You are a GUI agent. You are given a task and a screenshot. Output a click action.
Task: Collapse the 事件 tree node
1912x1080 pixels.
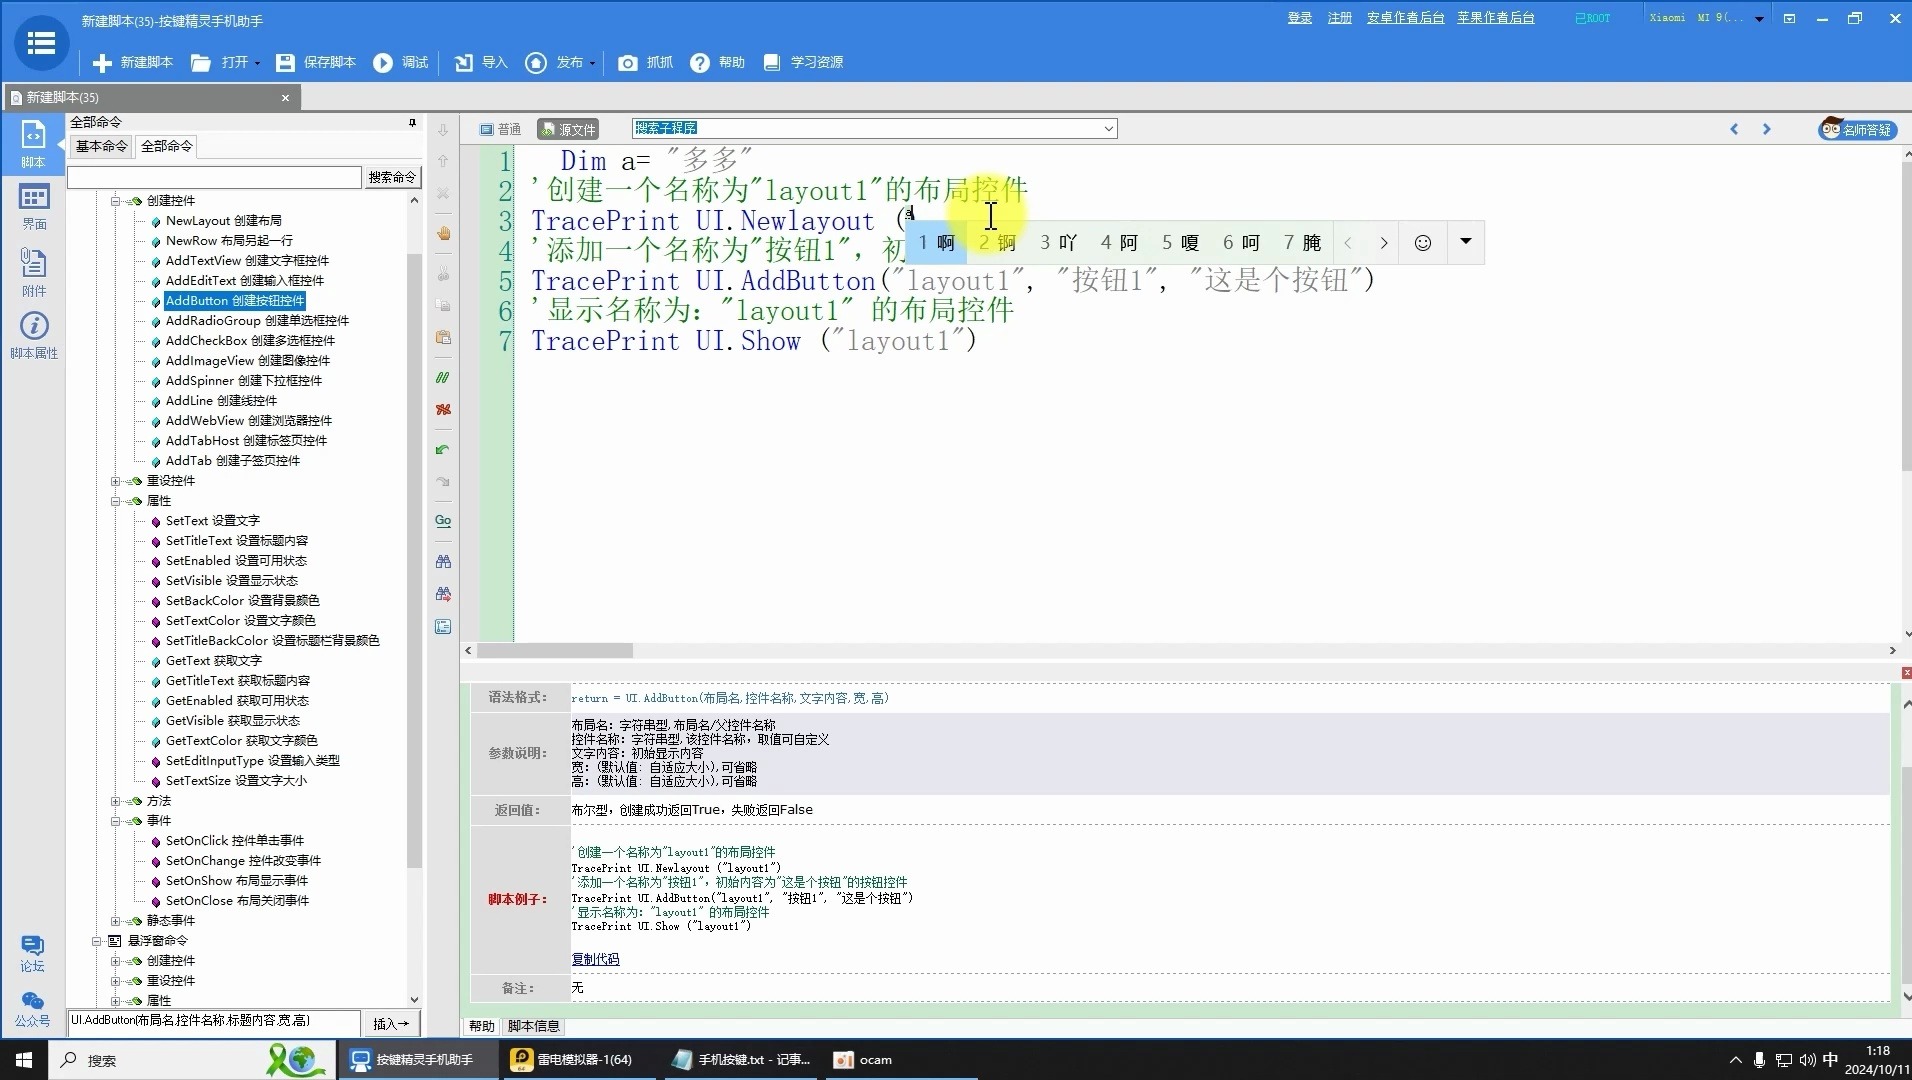click(115, 821)
